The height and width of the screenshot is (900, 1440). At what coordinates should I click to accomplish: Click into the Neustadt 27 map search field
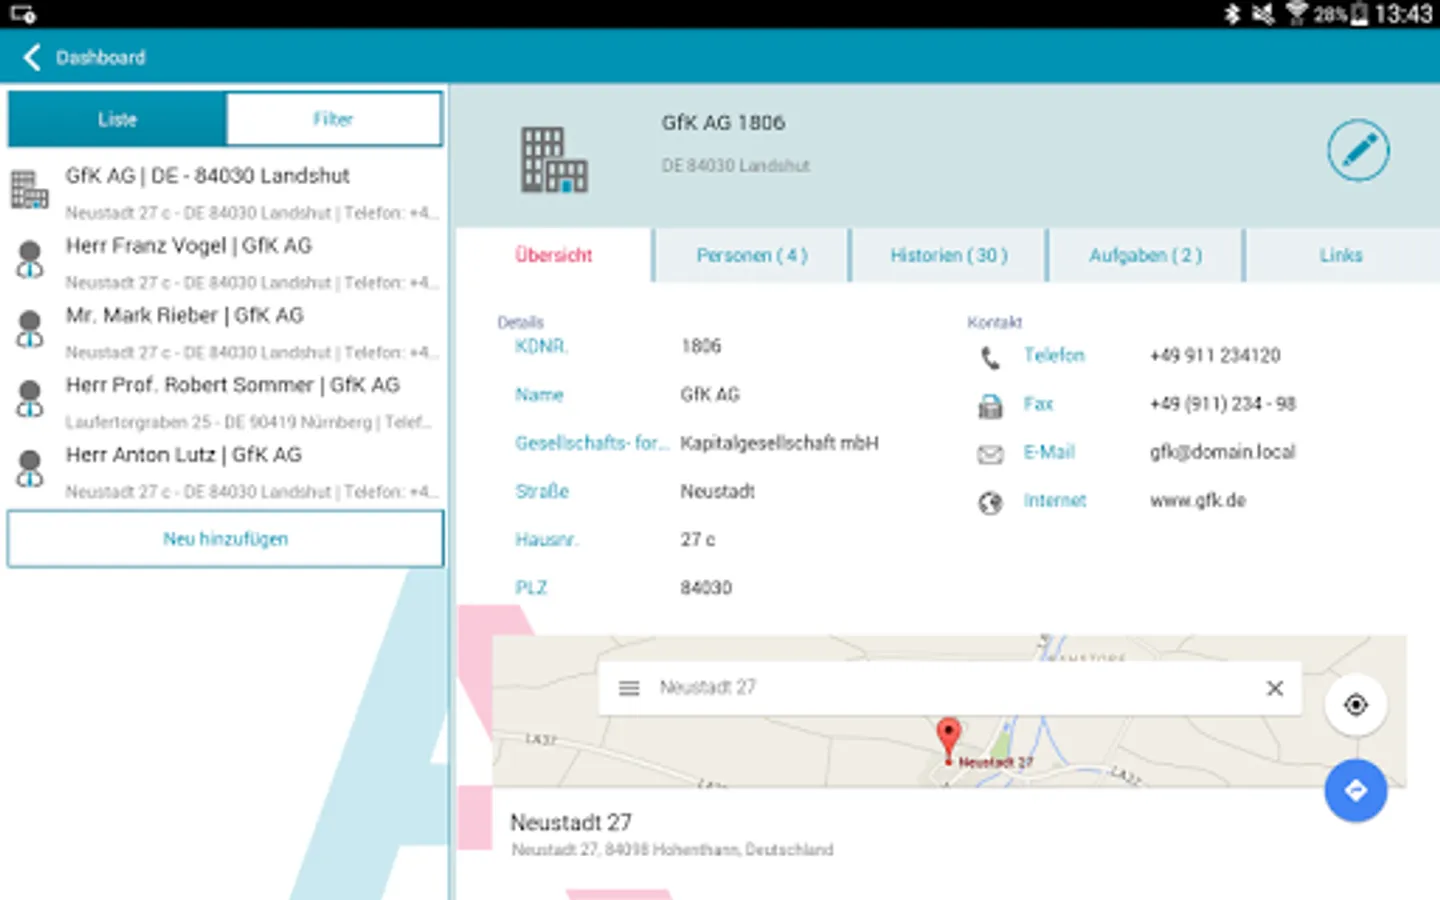(950, 688)
